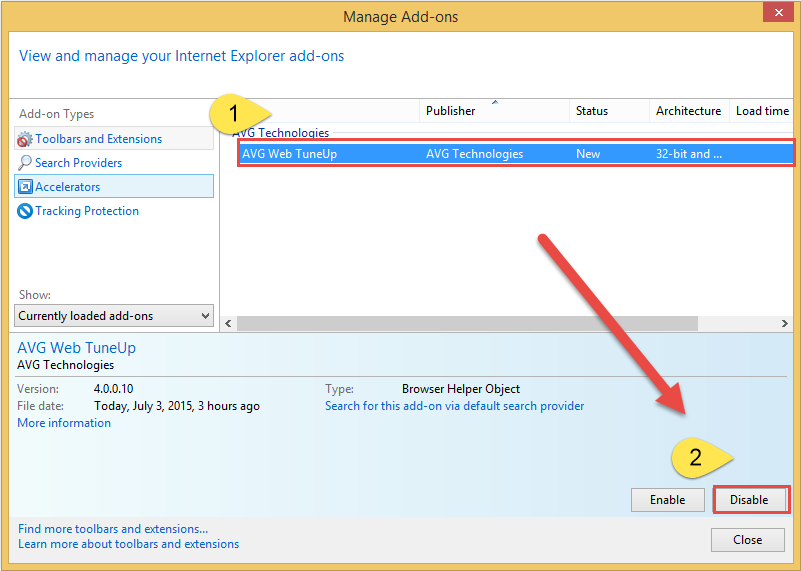The width and height of the screenshot is (801, 571).
Task: Open Learn more about toolbars and extensions
Action: coord(128,544)
